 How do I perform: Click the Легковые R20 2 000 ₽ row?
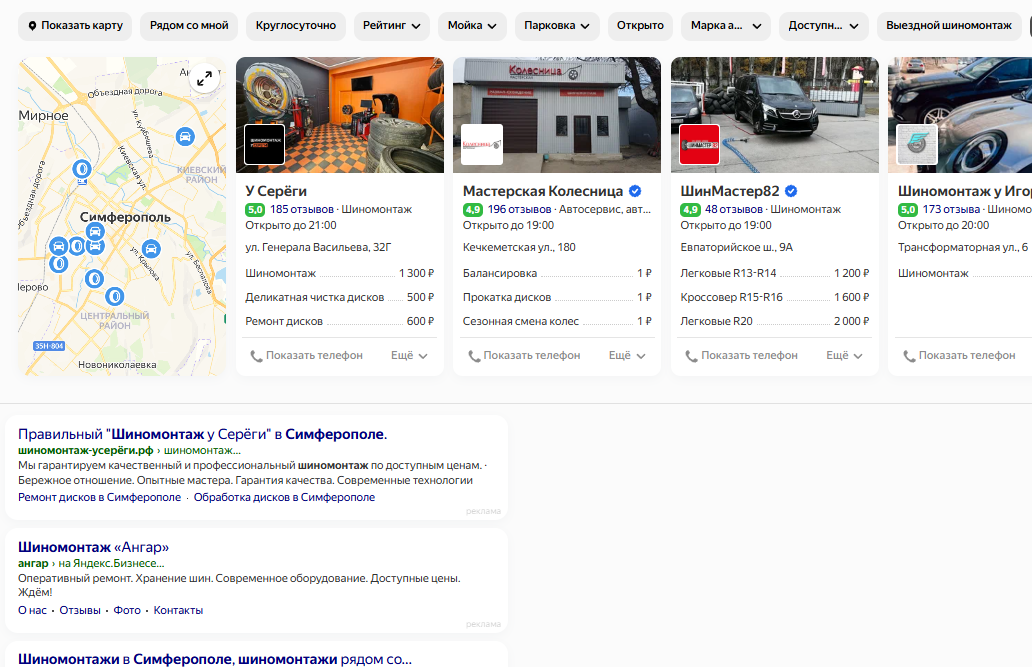click(775, 321)
